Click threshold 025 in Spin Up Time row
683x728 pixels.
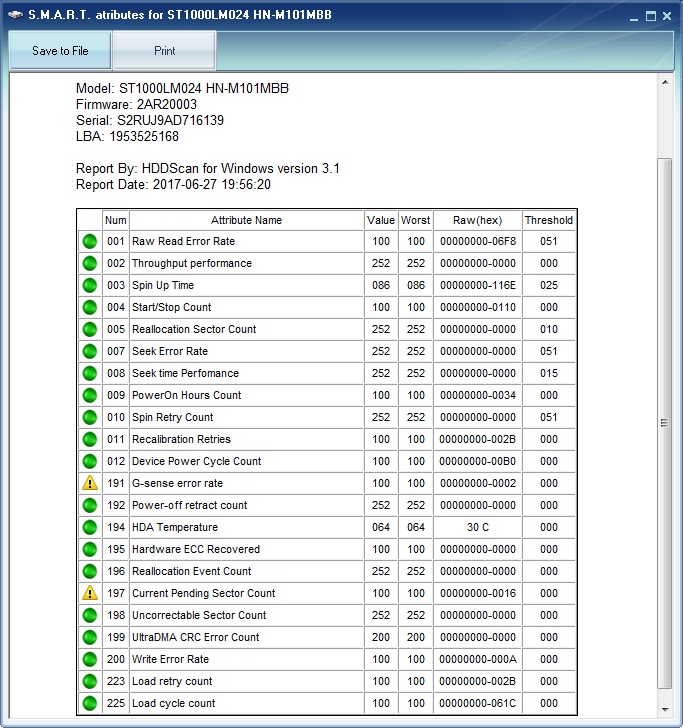549,285
